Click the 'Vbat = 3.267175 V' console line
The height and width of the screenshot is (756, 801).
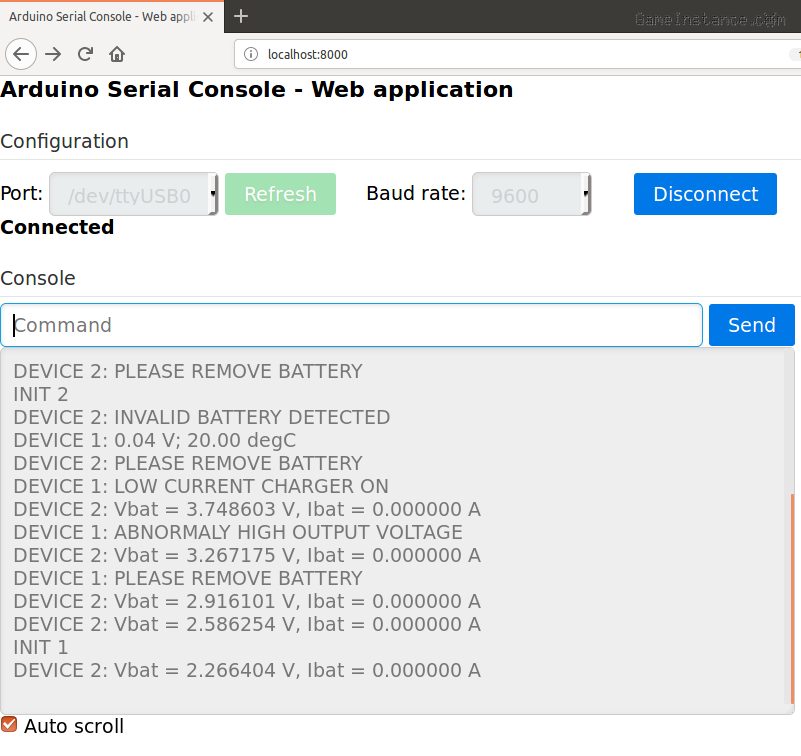[x=247, y=555]
